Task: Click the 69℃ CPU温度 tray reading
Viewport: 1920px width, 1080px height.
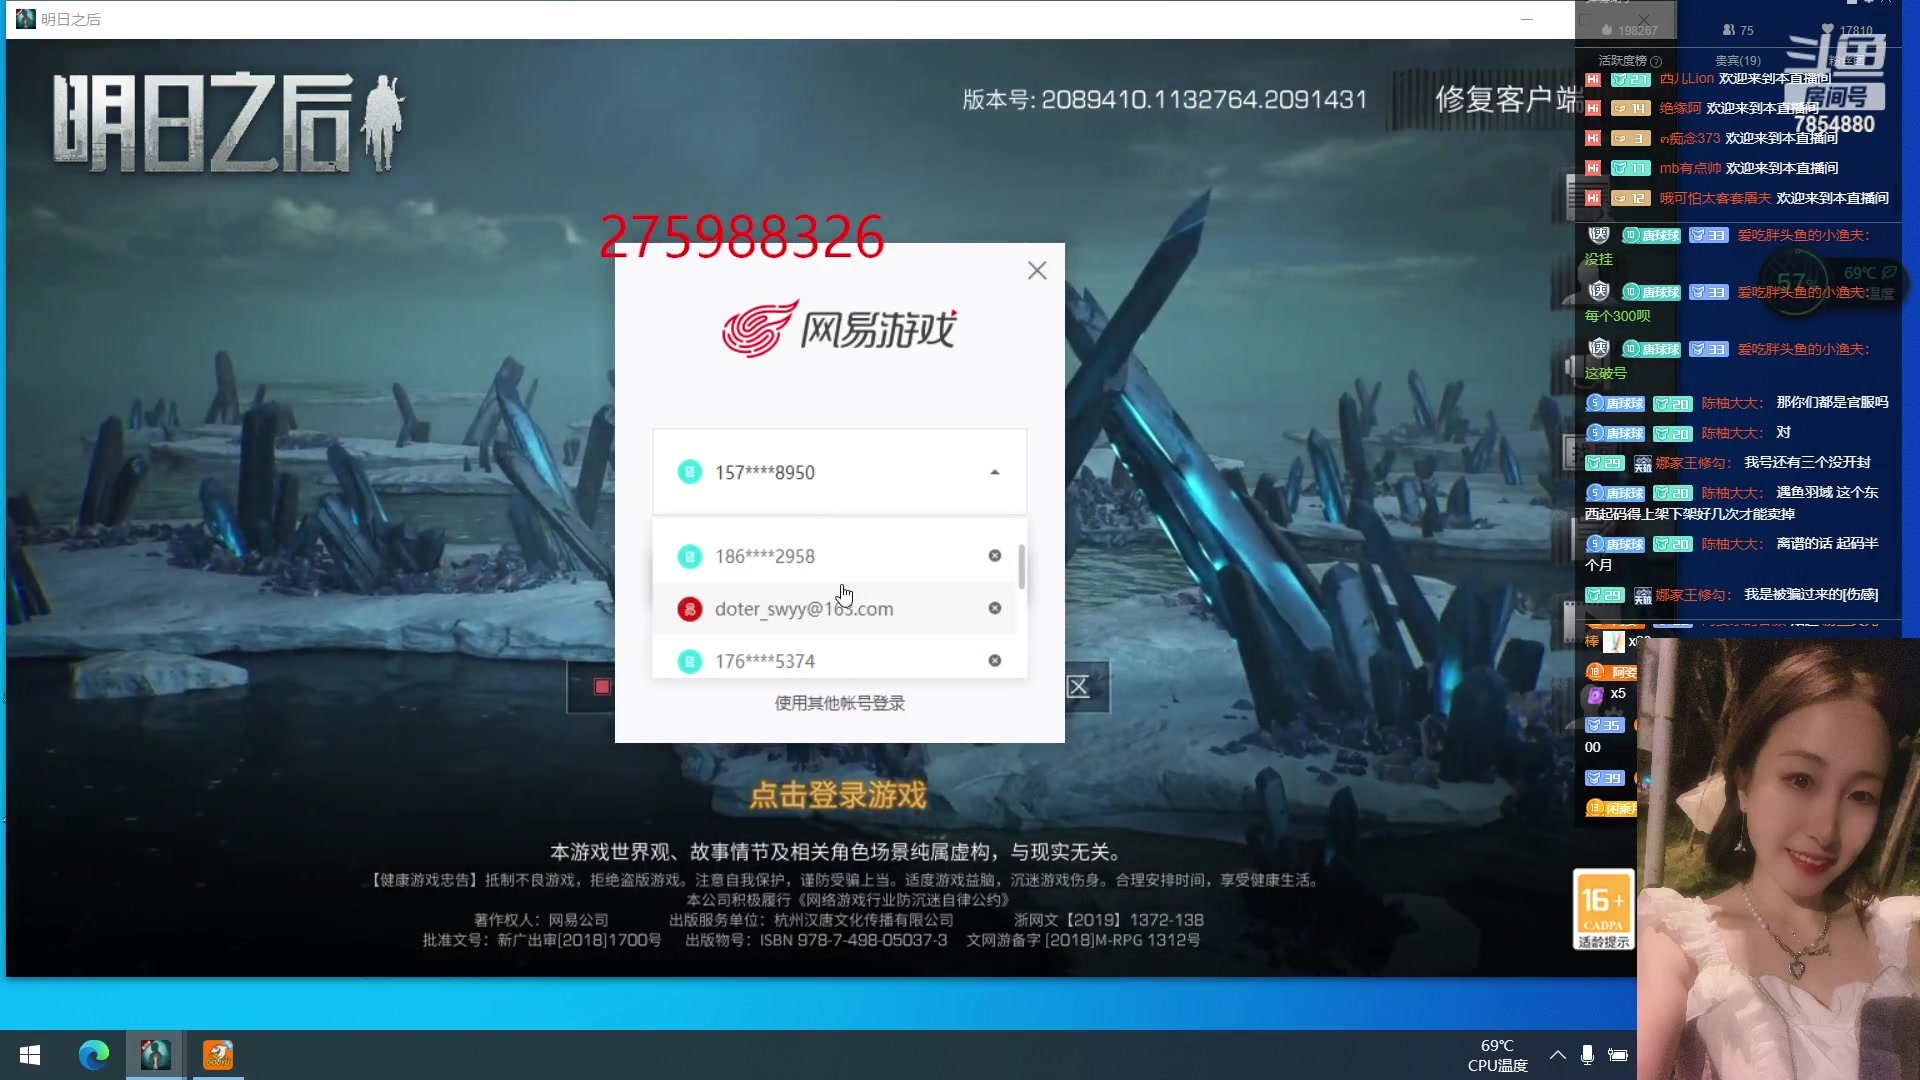Action: pos(1497,1055)
